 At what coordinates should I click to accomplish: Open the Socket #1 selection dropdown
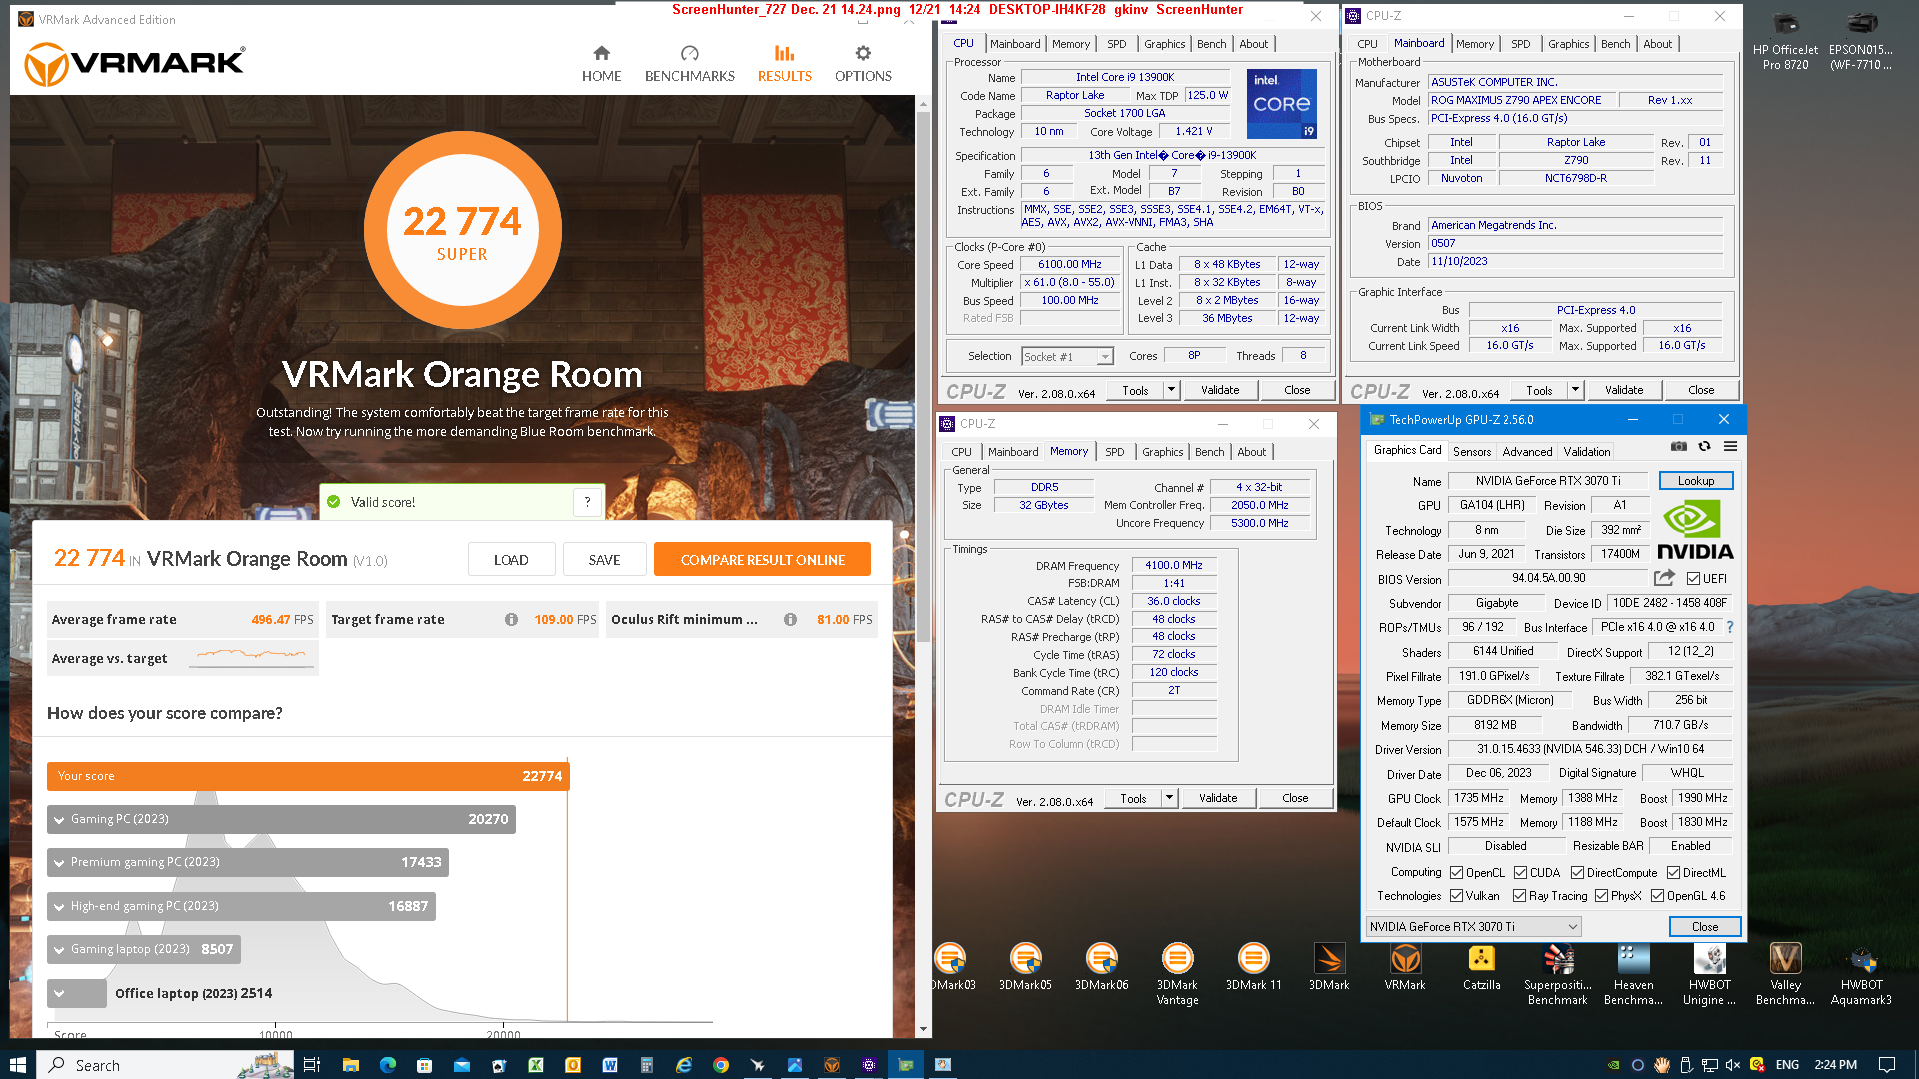click(x=1067, y=356)
